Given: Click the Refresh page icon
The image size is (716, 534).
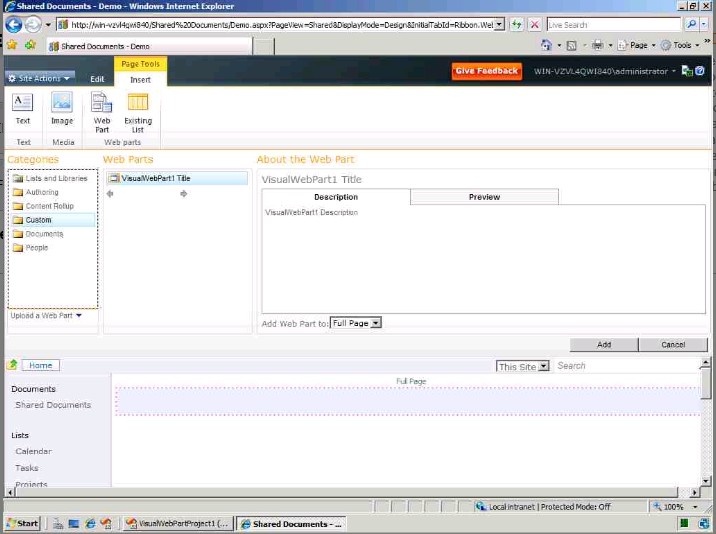Looking at the screenshot, I should point(516,25).
